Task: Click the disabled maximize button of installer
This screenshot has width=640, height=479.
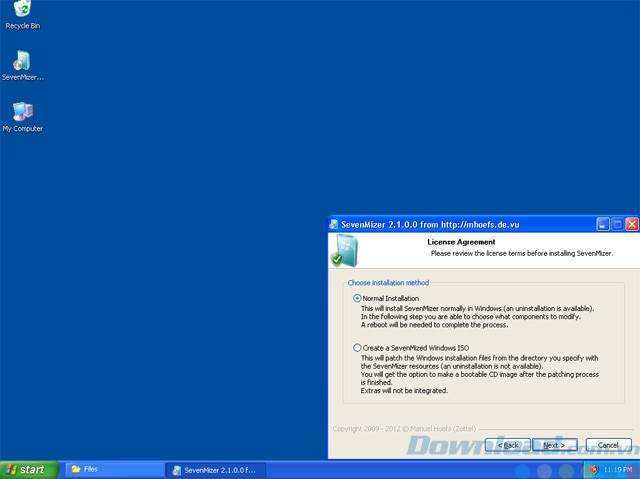Action: coord(617,225)
